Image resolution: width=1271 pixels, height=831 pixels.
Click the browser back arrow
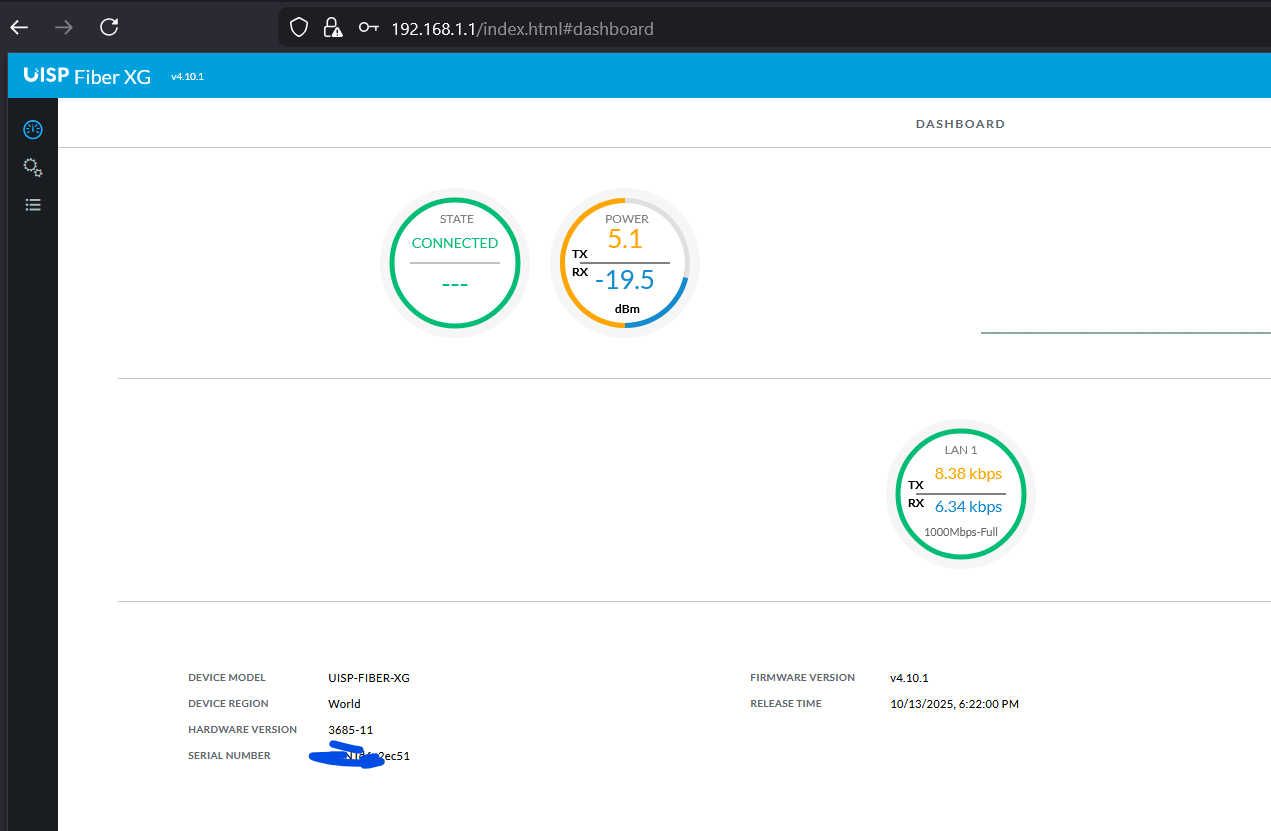19,28
